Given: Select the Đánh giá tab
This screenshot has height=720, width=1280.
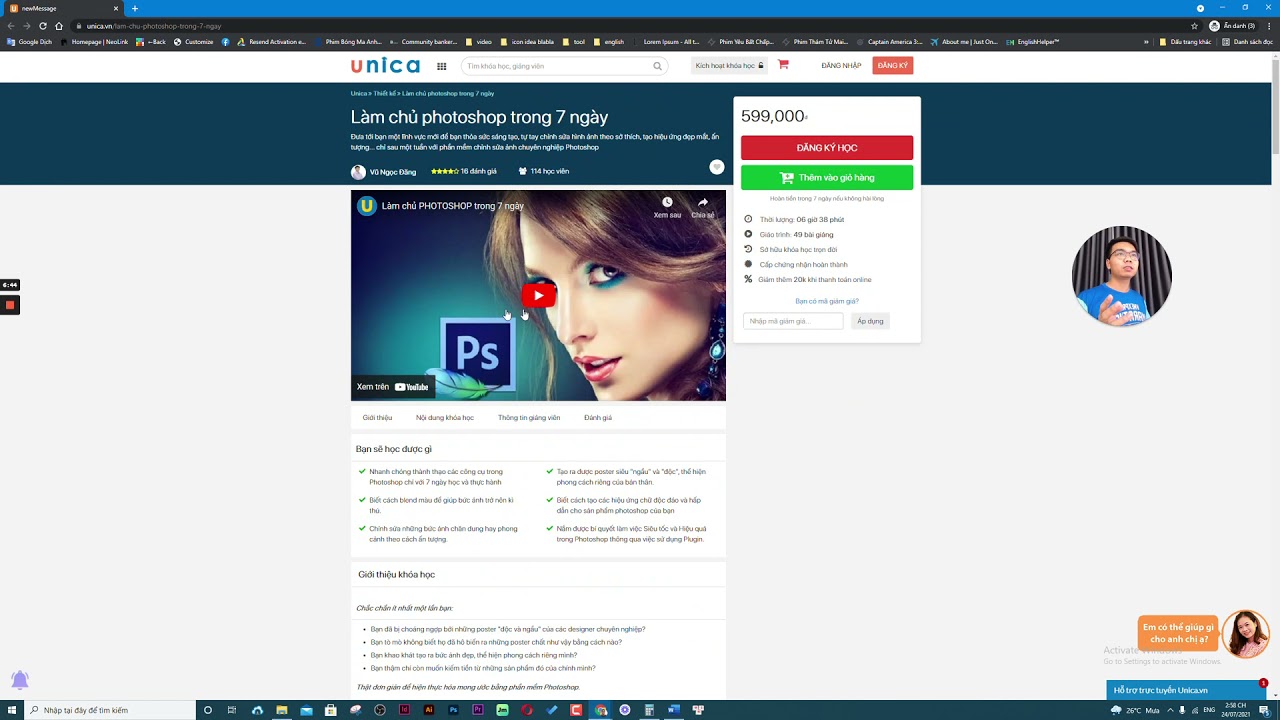Looking at the screenshot, I should [x=598, y=418].
